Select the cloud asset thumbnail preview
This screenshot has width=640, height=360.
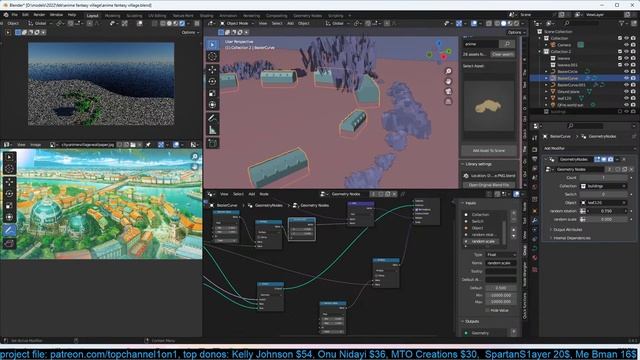(489, 107)
